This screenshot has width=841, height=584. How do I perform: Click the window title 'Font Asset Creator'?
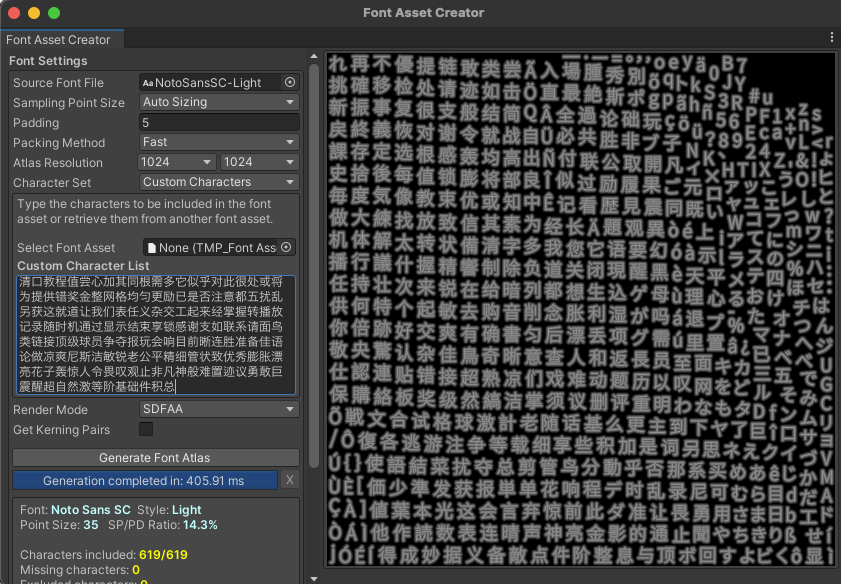point(423,12)
